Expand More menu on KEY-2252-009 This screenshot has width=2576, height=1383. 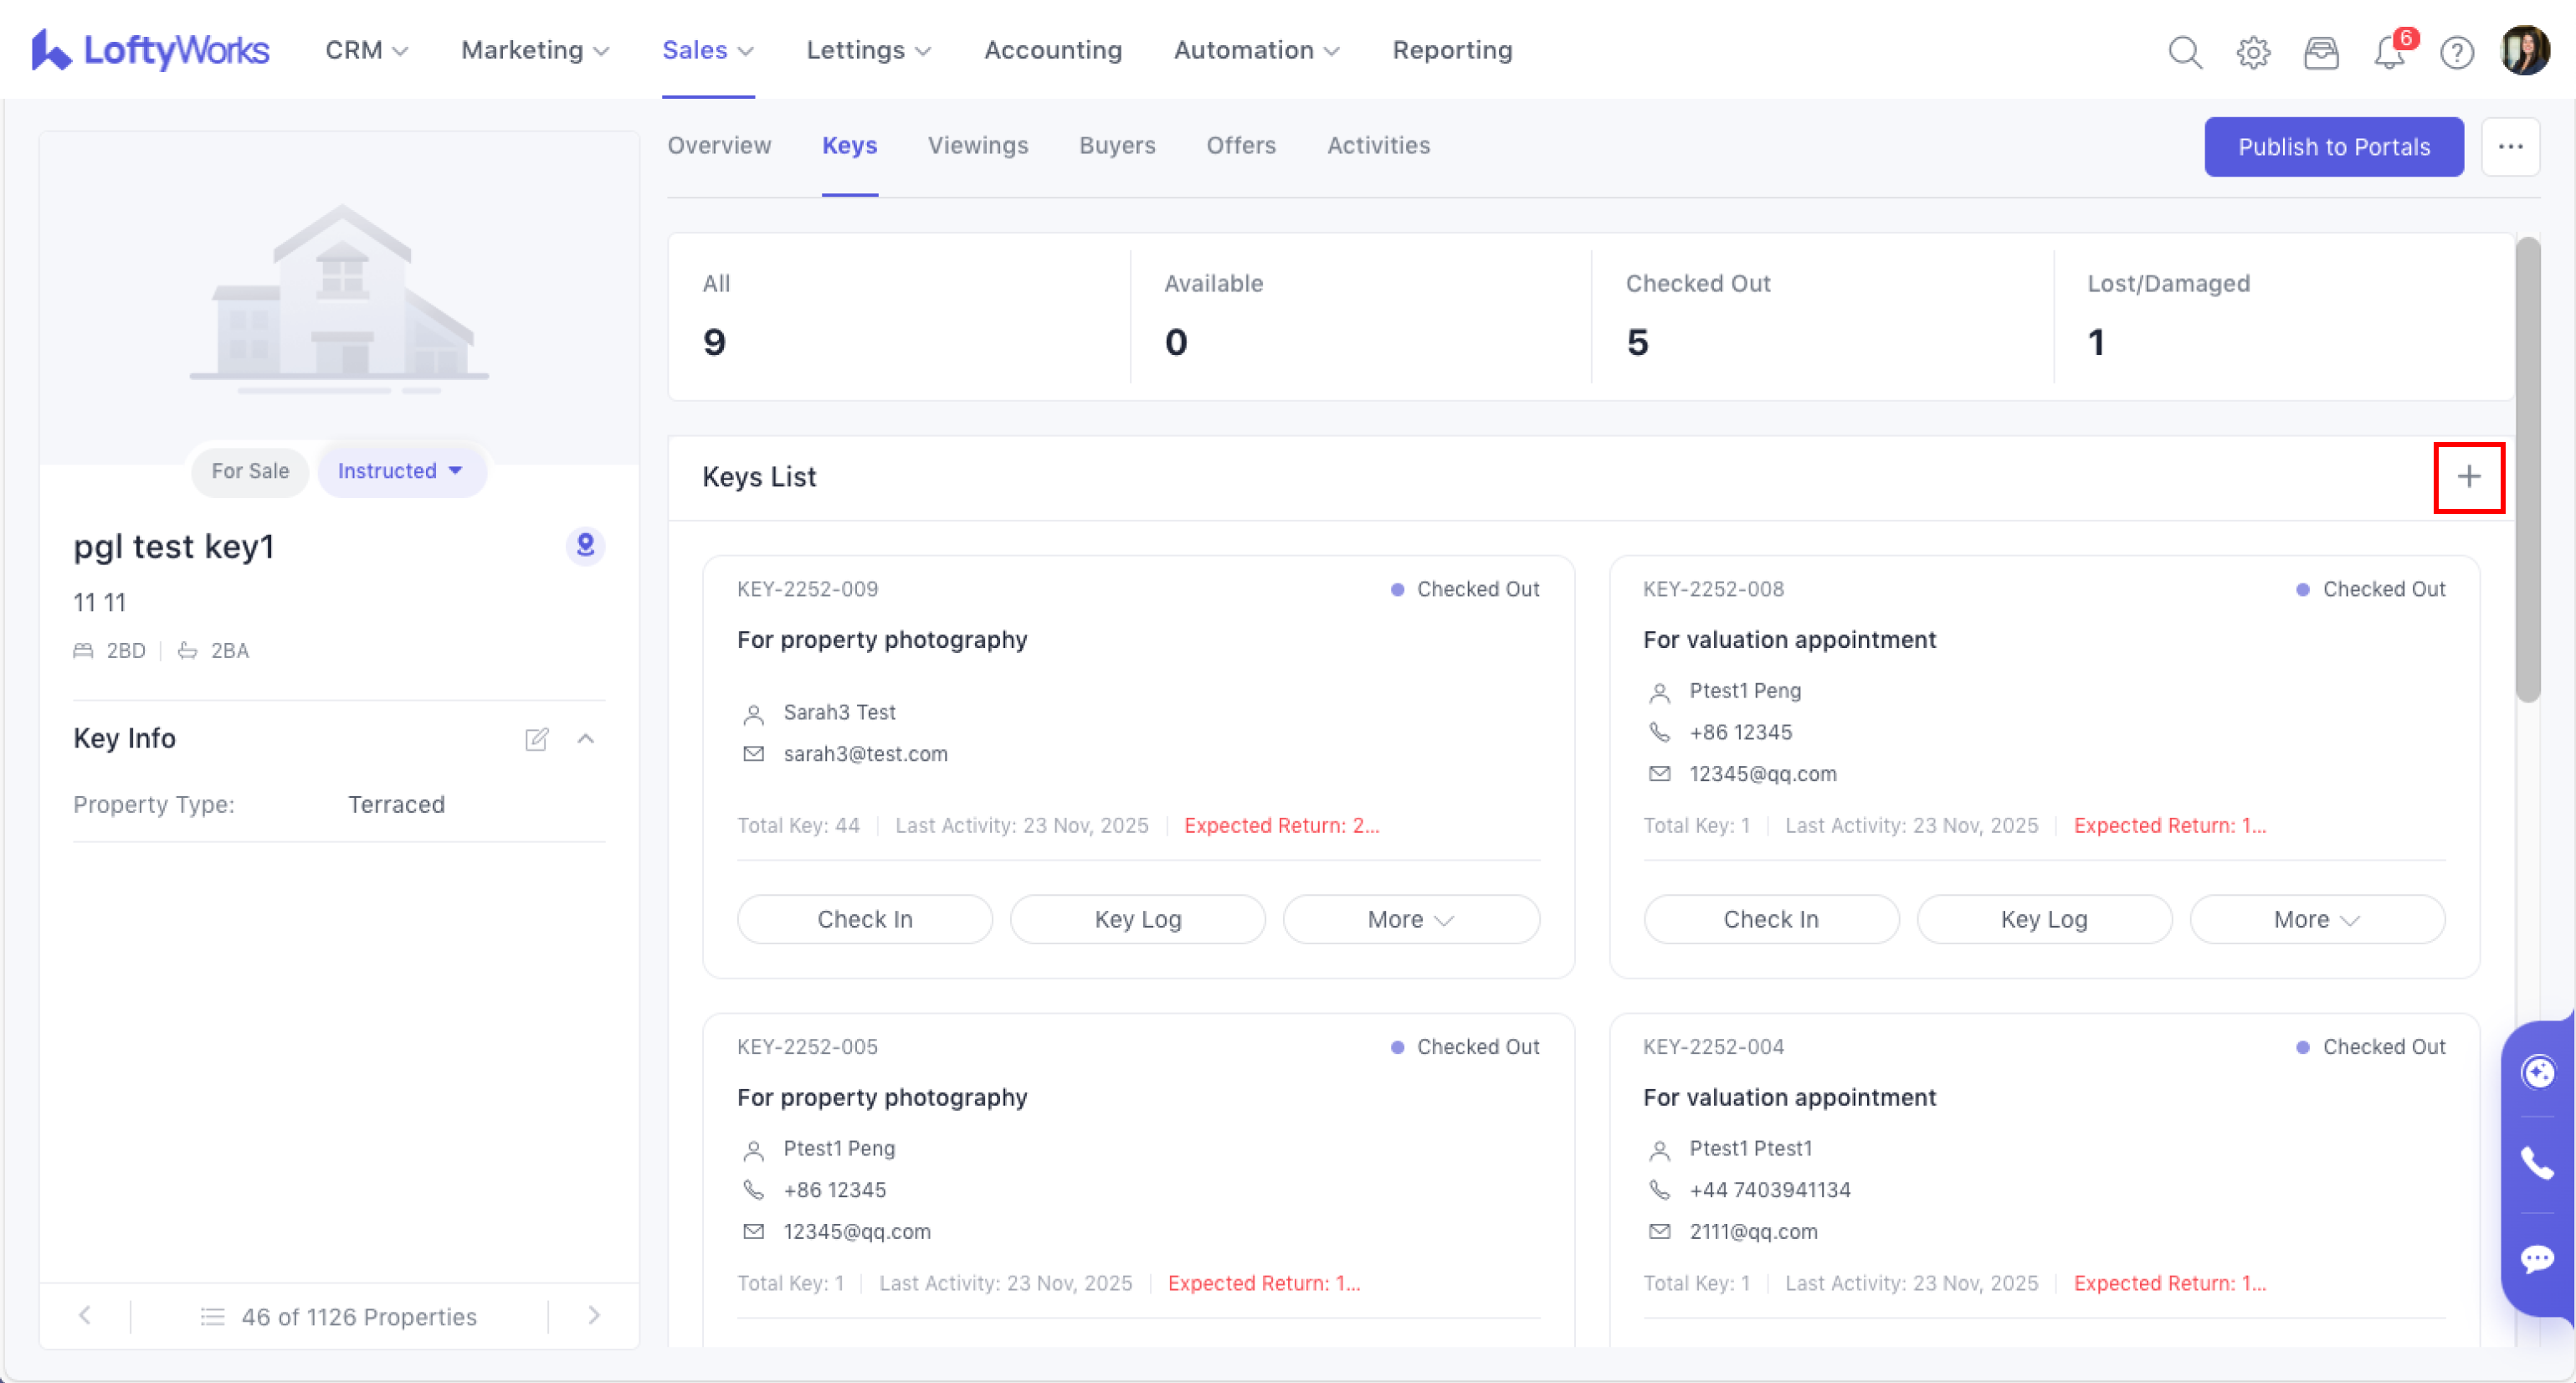pyautogui.click(x=1410, y=919)
